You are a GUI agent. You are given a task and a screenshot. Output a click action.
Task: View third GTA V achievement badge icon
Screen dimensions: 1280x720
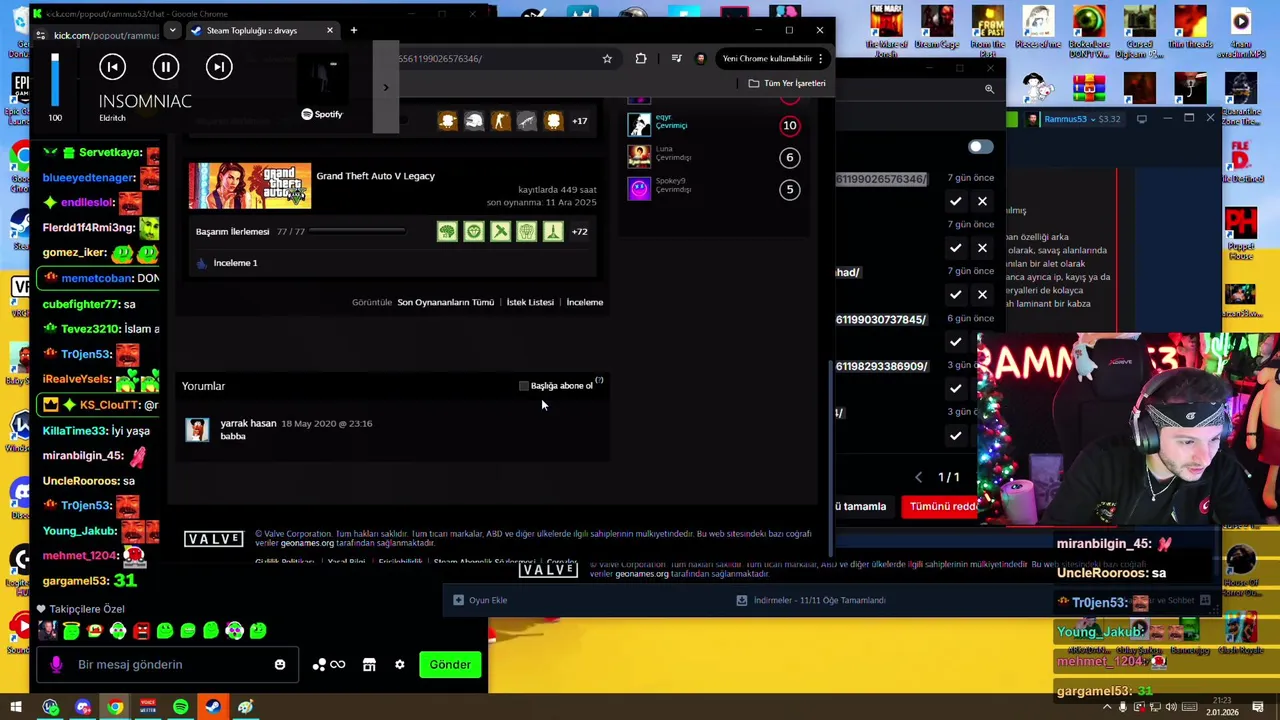tap(500, 232)
